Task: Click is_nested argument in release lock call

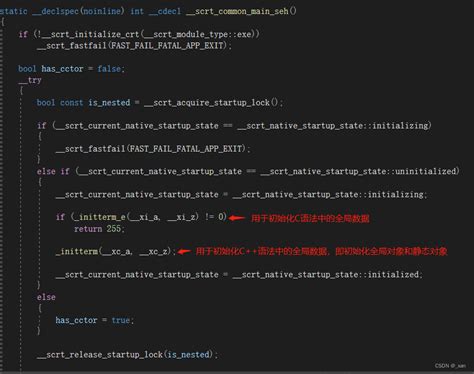Action: tap(188, 355)
